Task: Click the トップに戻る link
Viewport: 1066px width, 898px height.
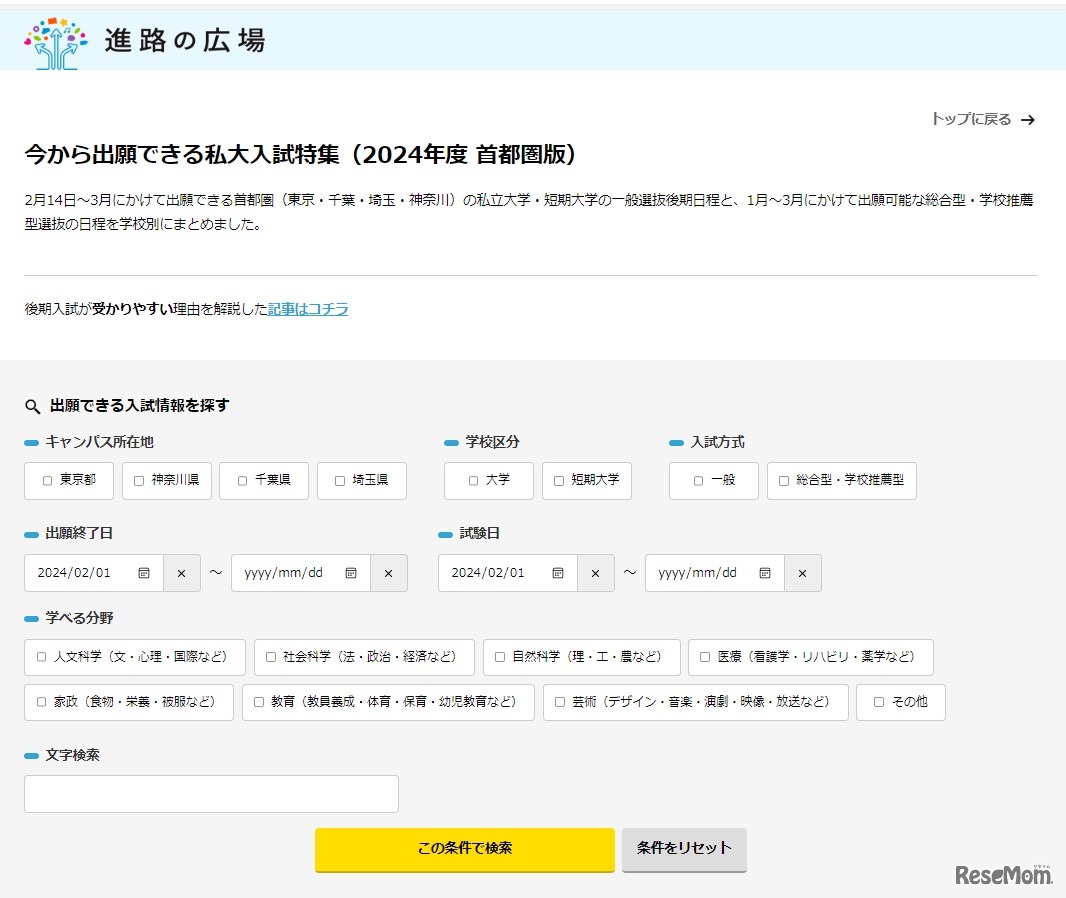Action: coord(972,119)
